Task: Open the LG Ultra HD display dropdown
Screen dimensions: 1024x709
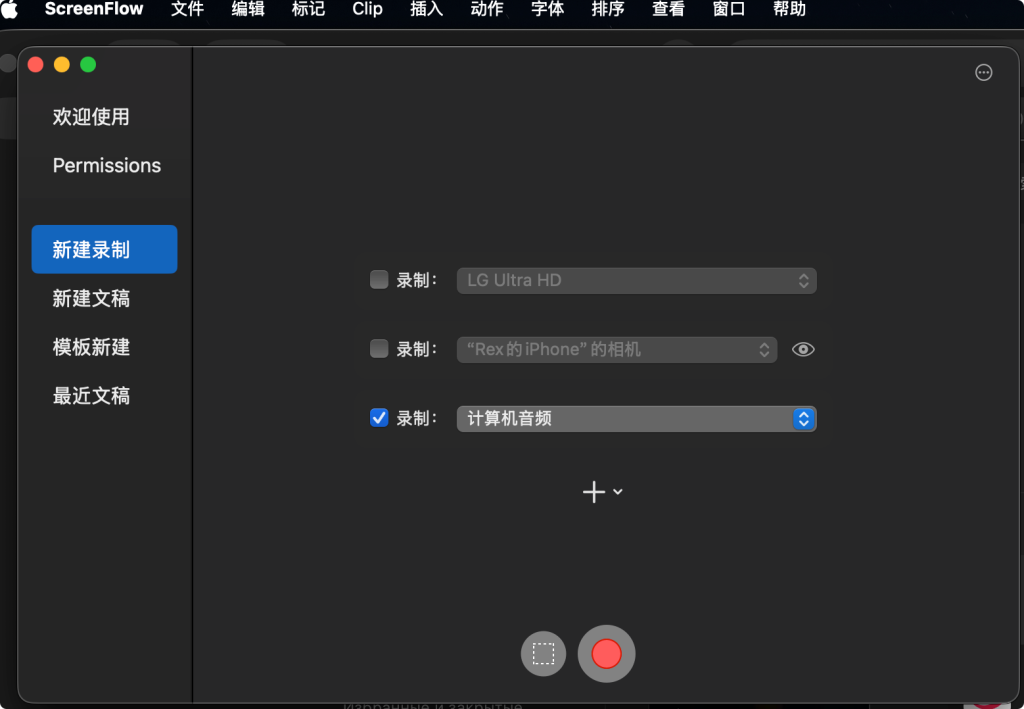Action: (636, 280)
